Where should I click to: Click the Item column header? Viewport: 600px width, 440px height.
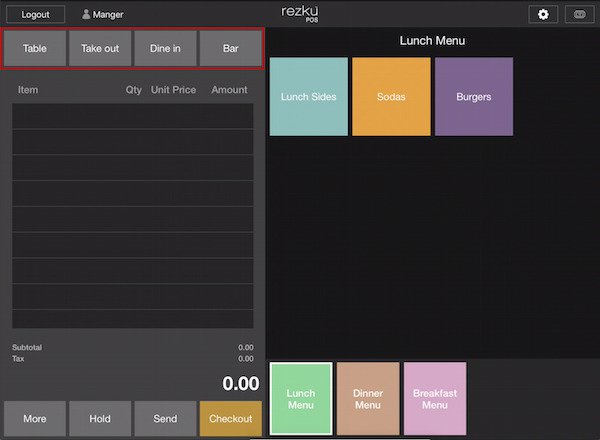click(28, 90)
